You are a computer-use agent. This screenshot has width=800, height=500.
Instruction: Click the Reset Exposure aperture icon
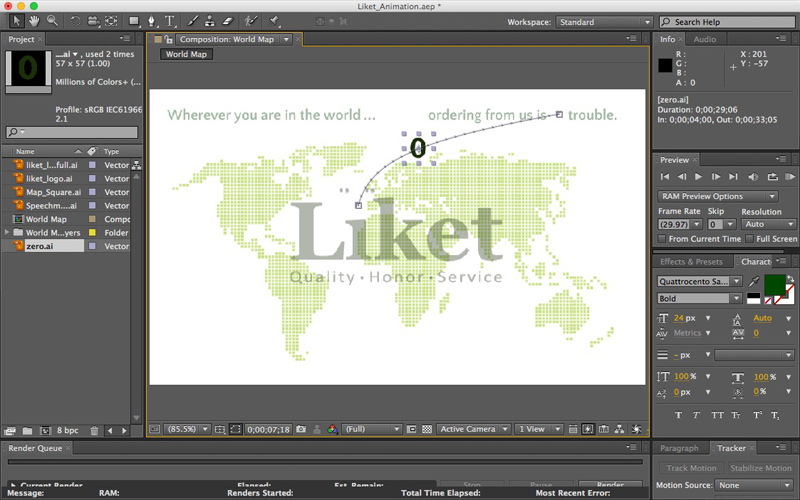click(636, 429)
